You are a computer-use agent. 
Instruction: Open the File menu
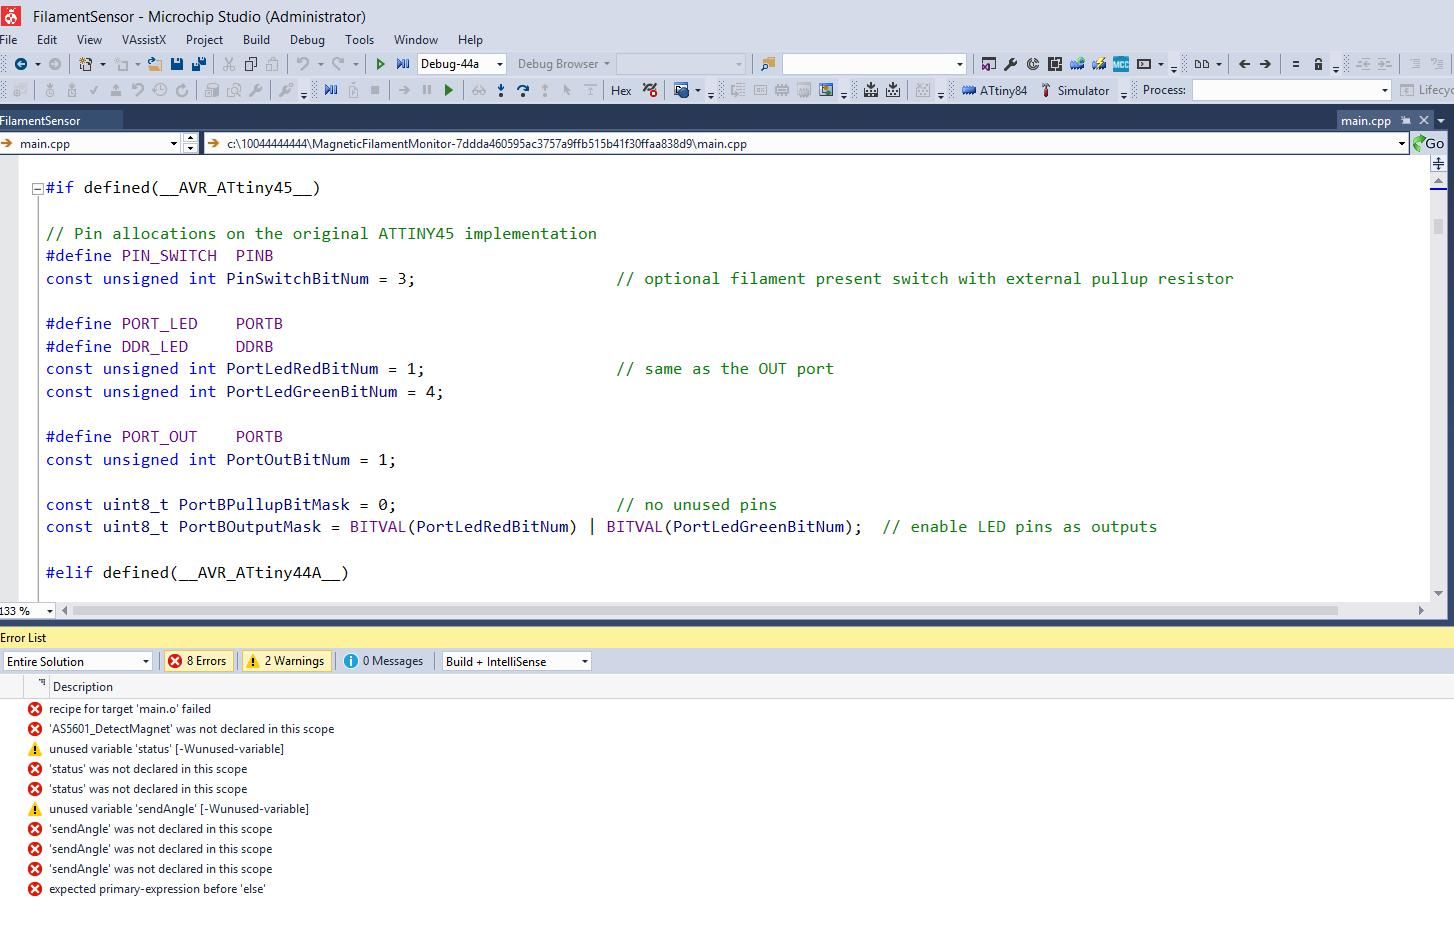click(8, 40)
